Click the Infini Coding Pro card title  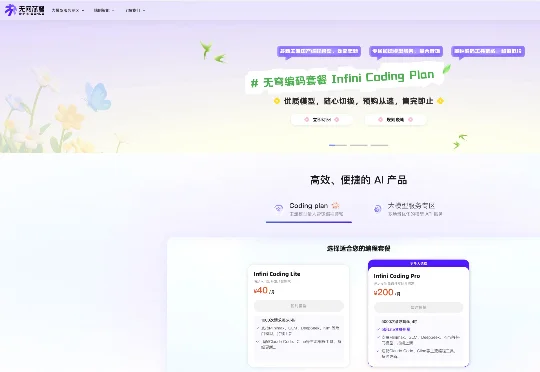click(x=397, y=276)
